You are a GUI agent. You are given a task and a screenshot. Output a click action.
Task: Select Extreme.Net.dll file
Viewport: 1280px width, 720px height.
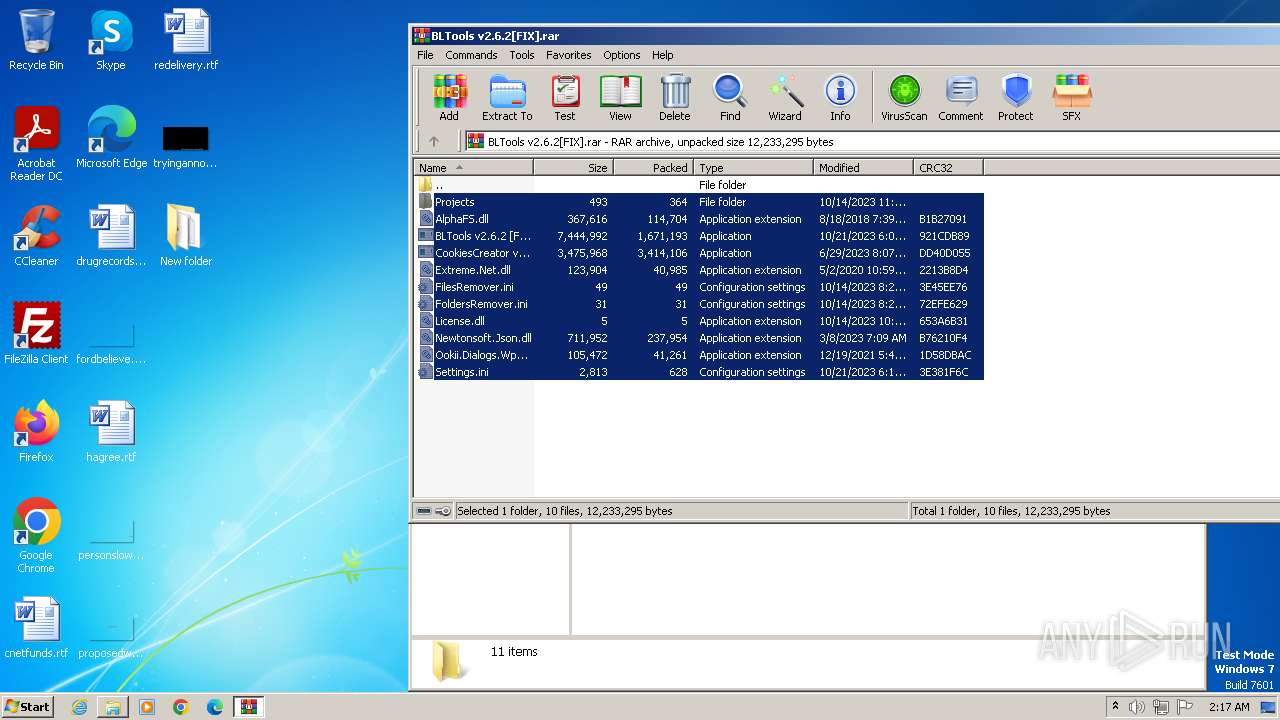coord(699,270)
